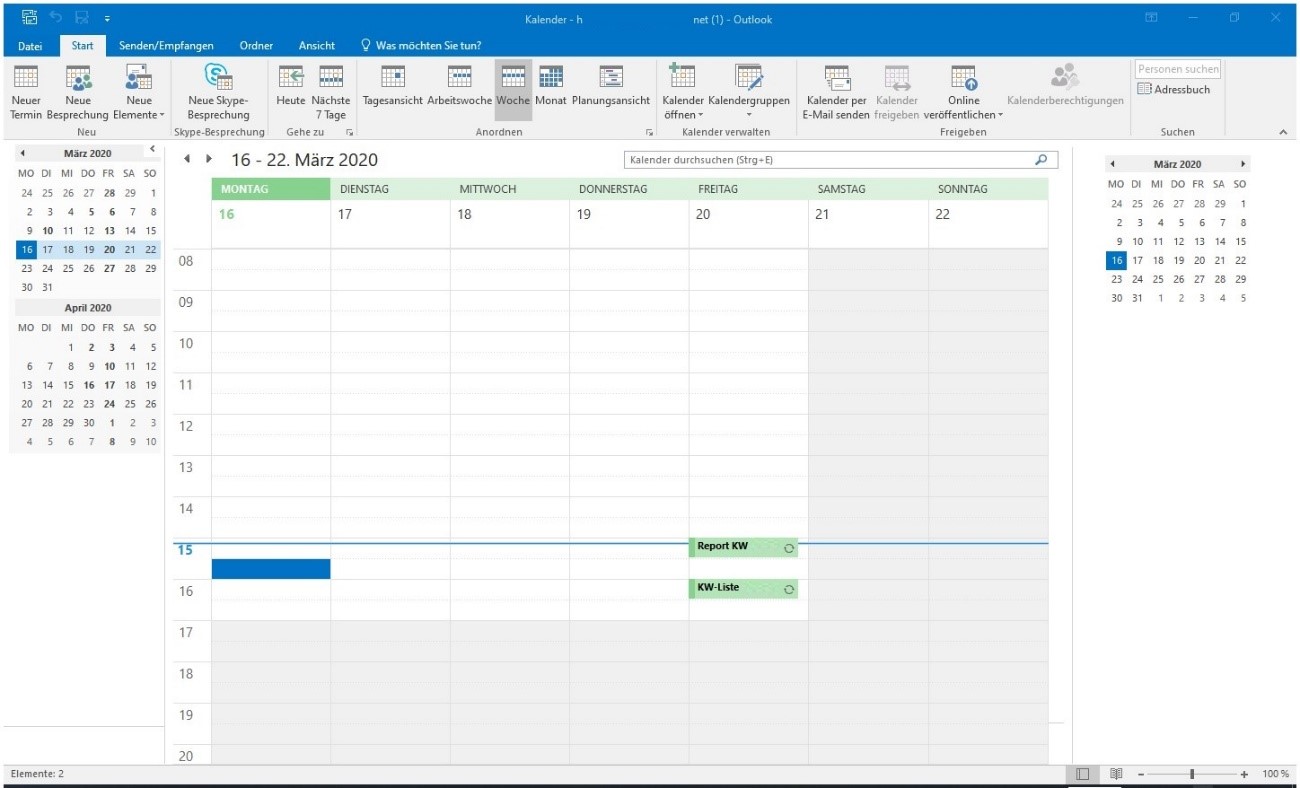Click the Personen suchen field
Image resolution: width=1300 pixels, height=788 pixels.
(1178, 69)
